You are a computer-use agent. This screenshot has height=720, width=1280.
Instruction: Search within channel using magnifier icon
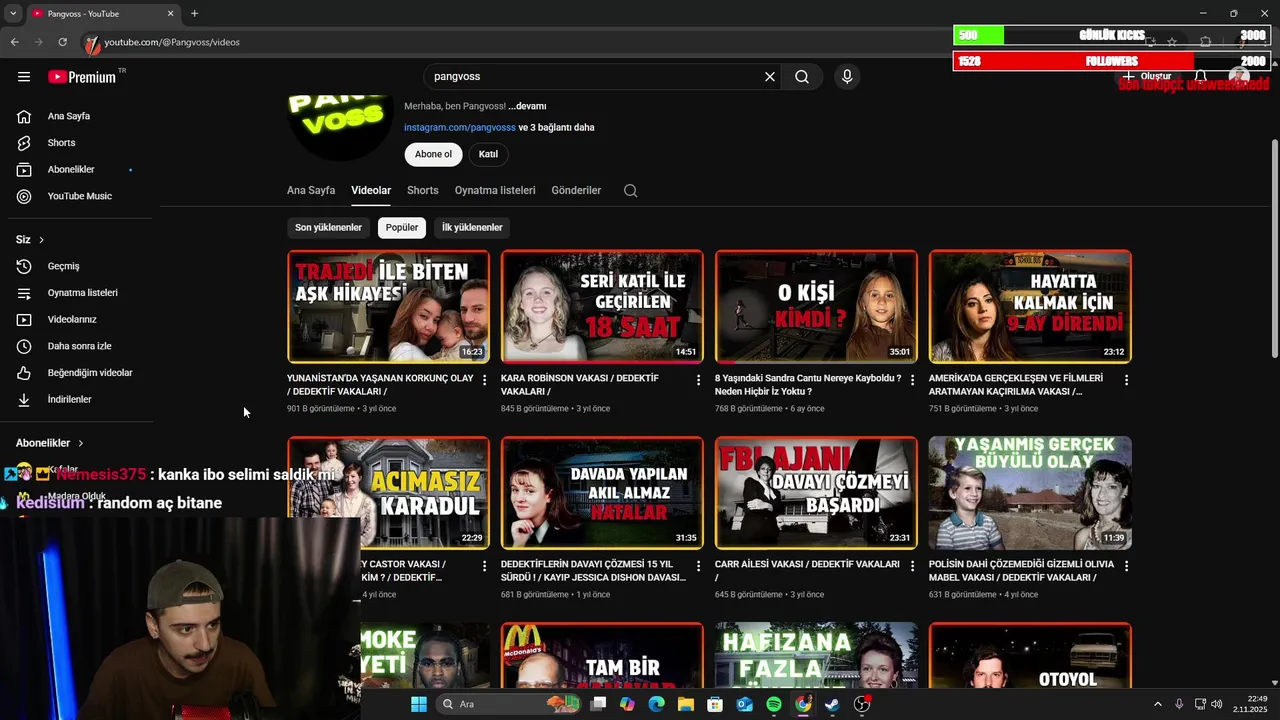pyautogui.click(x=630, y=190)
